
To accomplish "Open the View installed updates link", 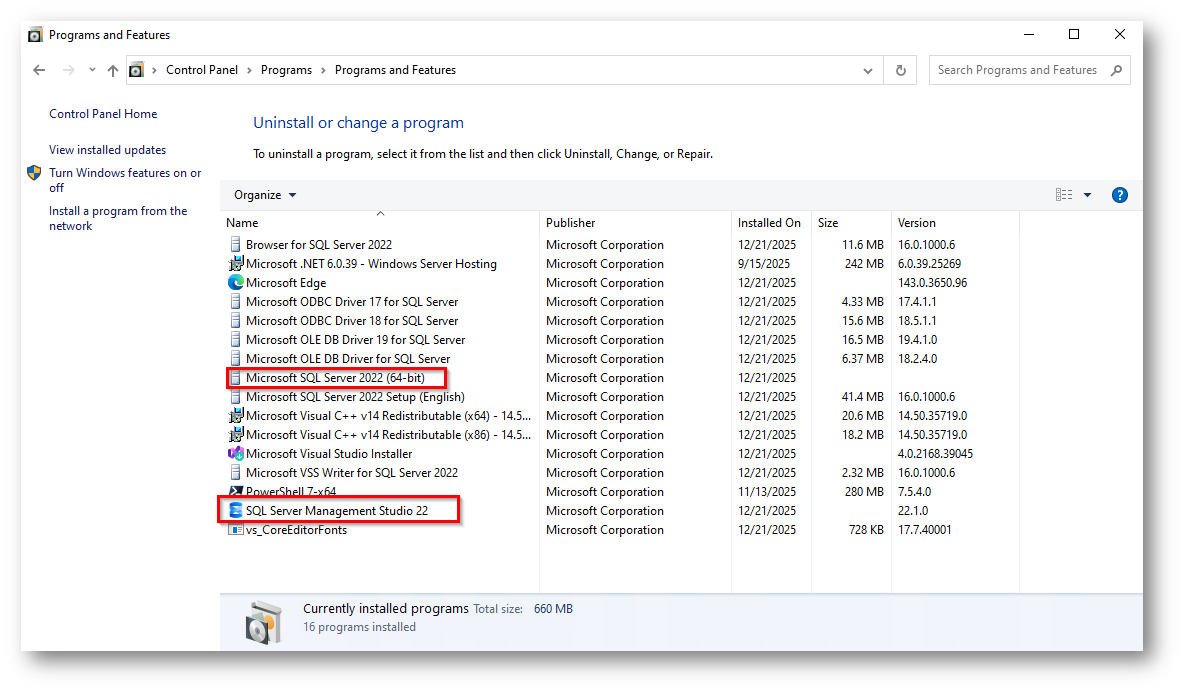I will point(107,150).
